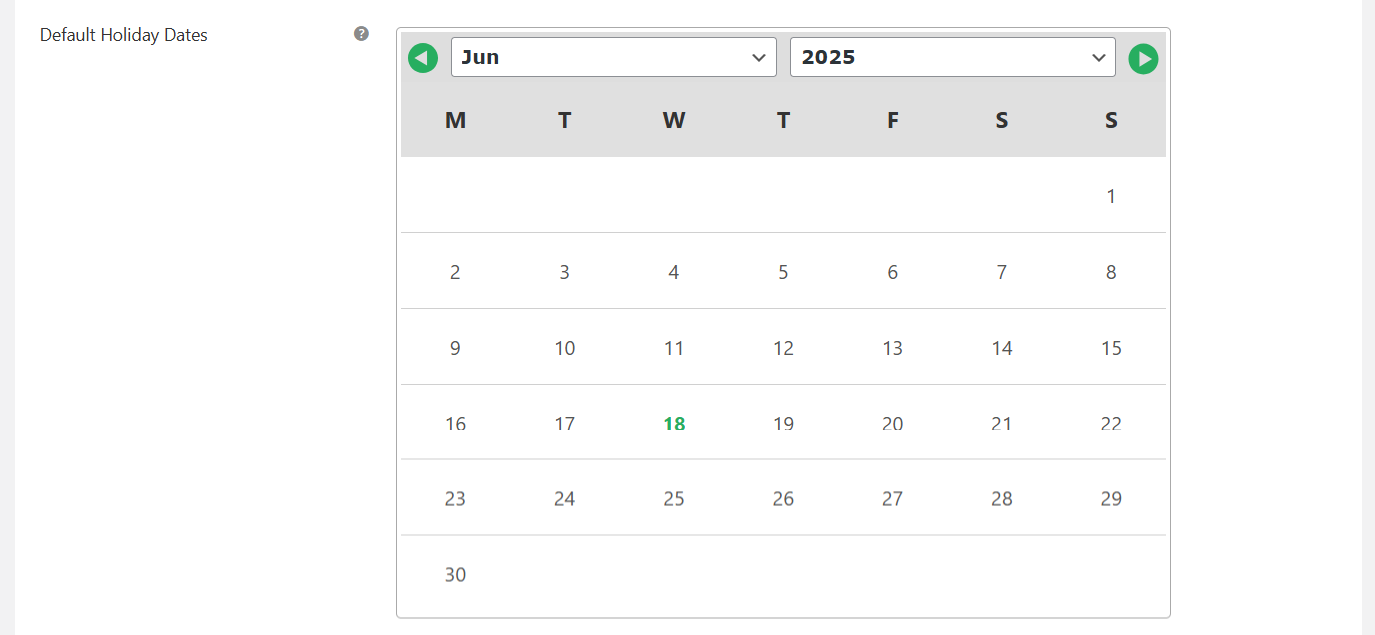Choose June 2 in the calendar
The image size is (1375, 635).
point(455,272)
